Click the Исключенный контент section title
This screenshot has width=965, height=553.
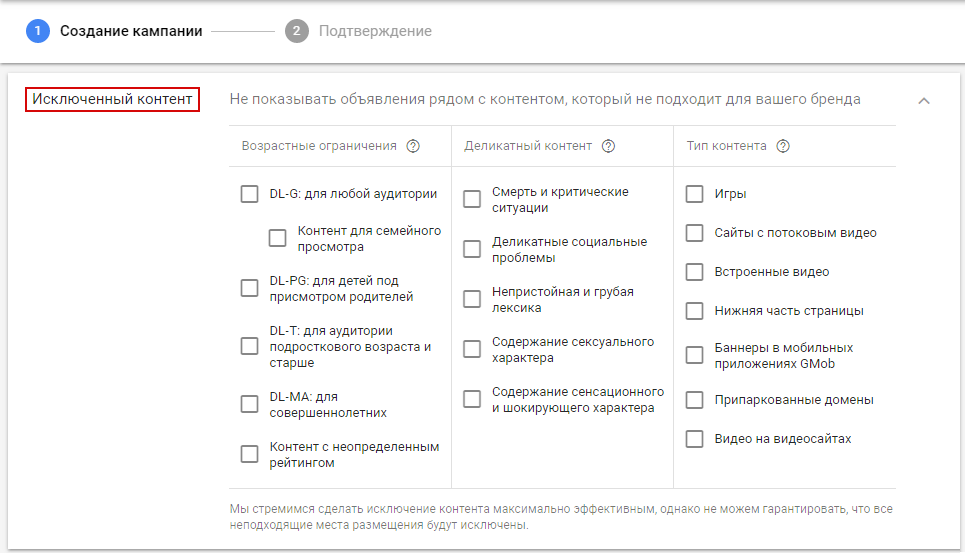point(112,99)
